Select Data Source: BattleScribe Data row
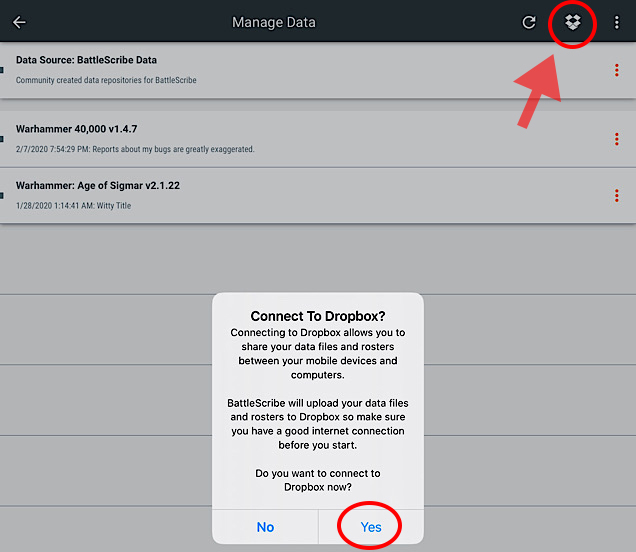This screenshot has height=552, width=636. click(x=318, y=70)
